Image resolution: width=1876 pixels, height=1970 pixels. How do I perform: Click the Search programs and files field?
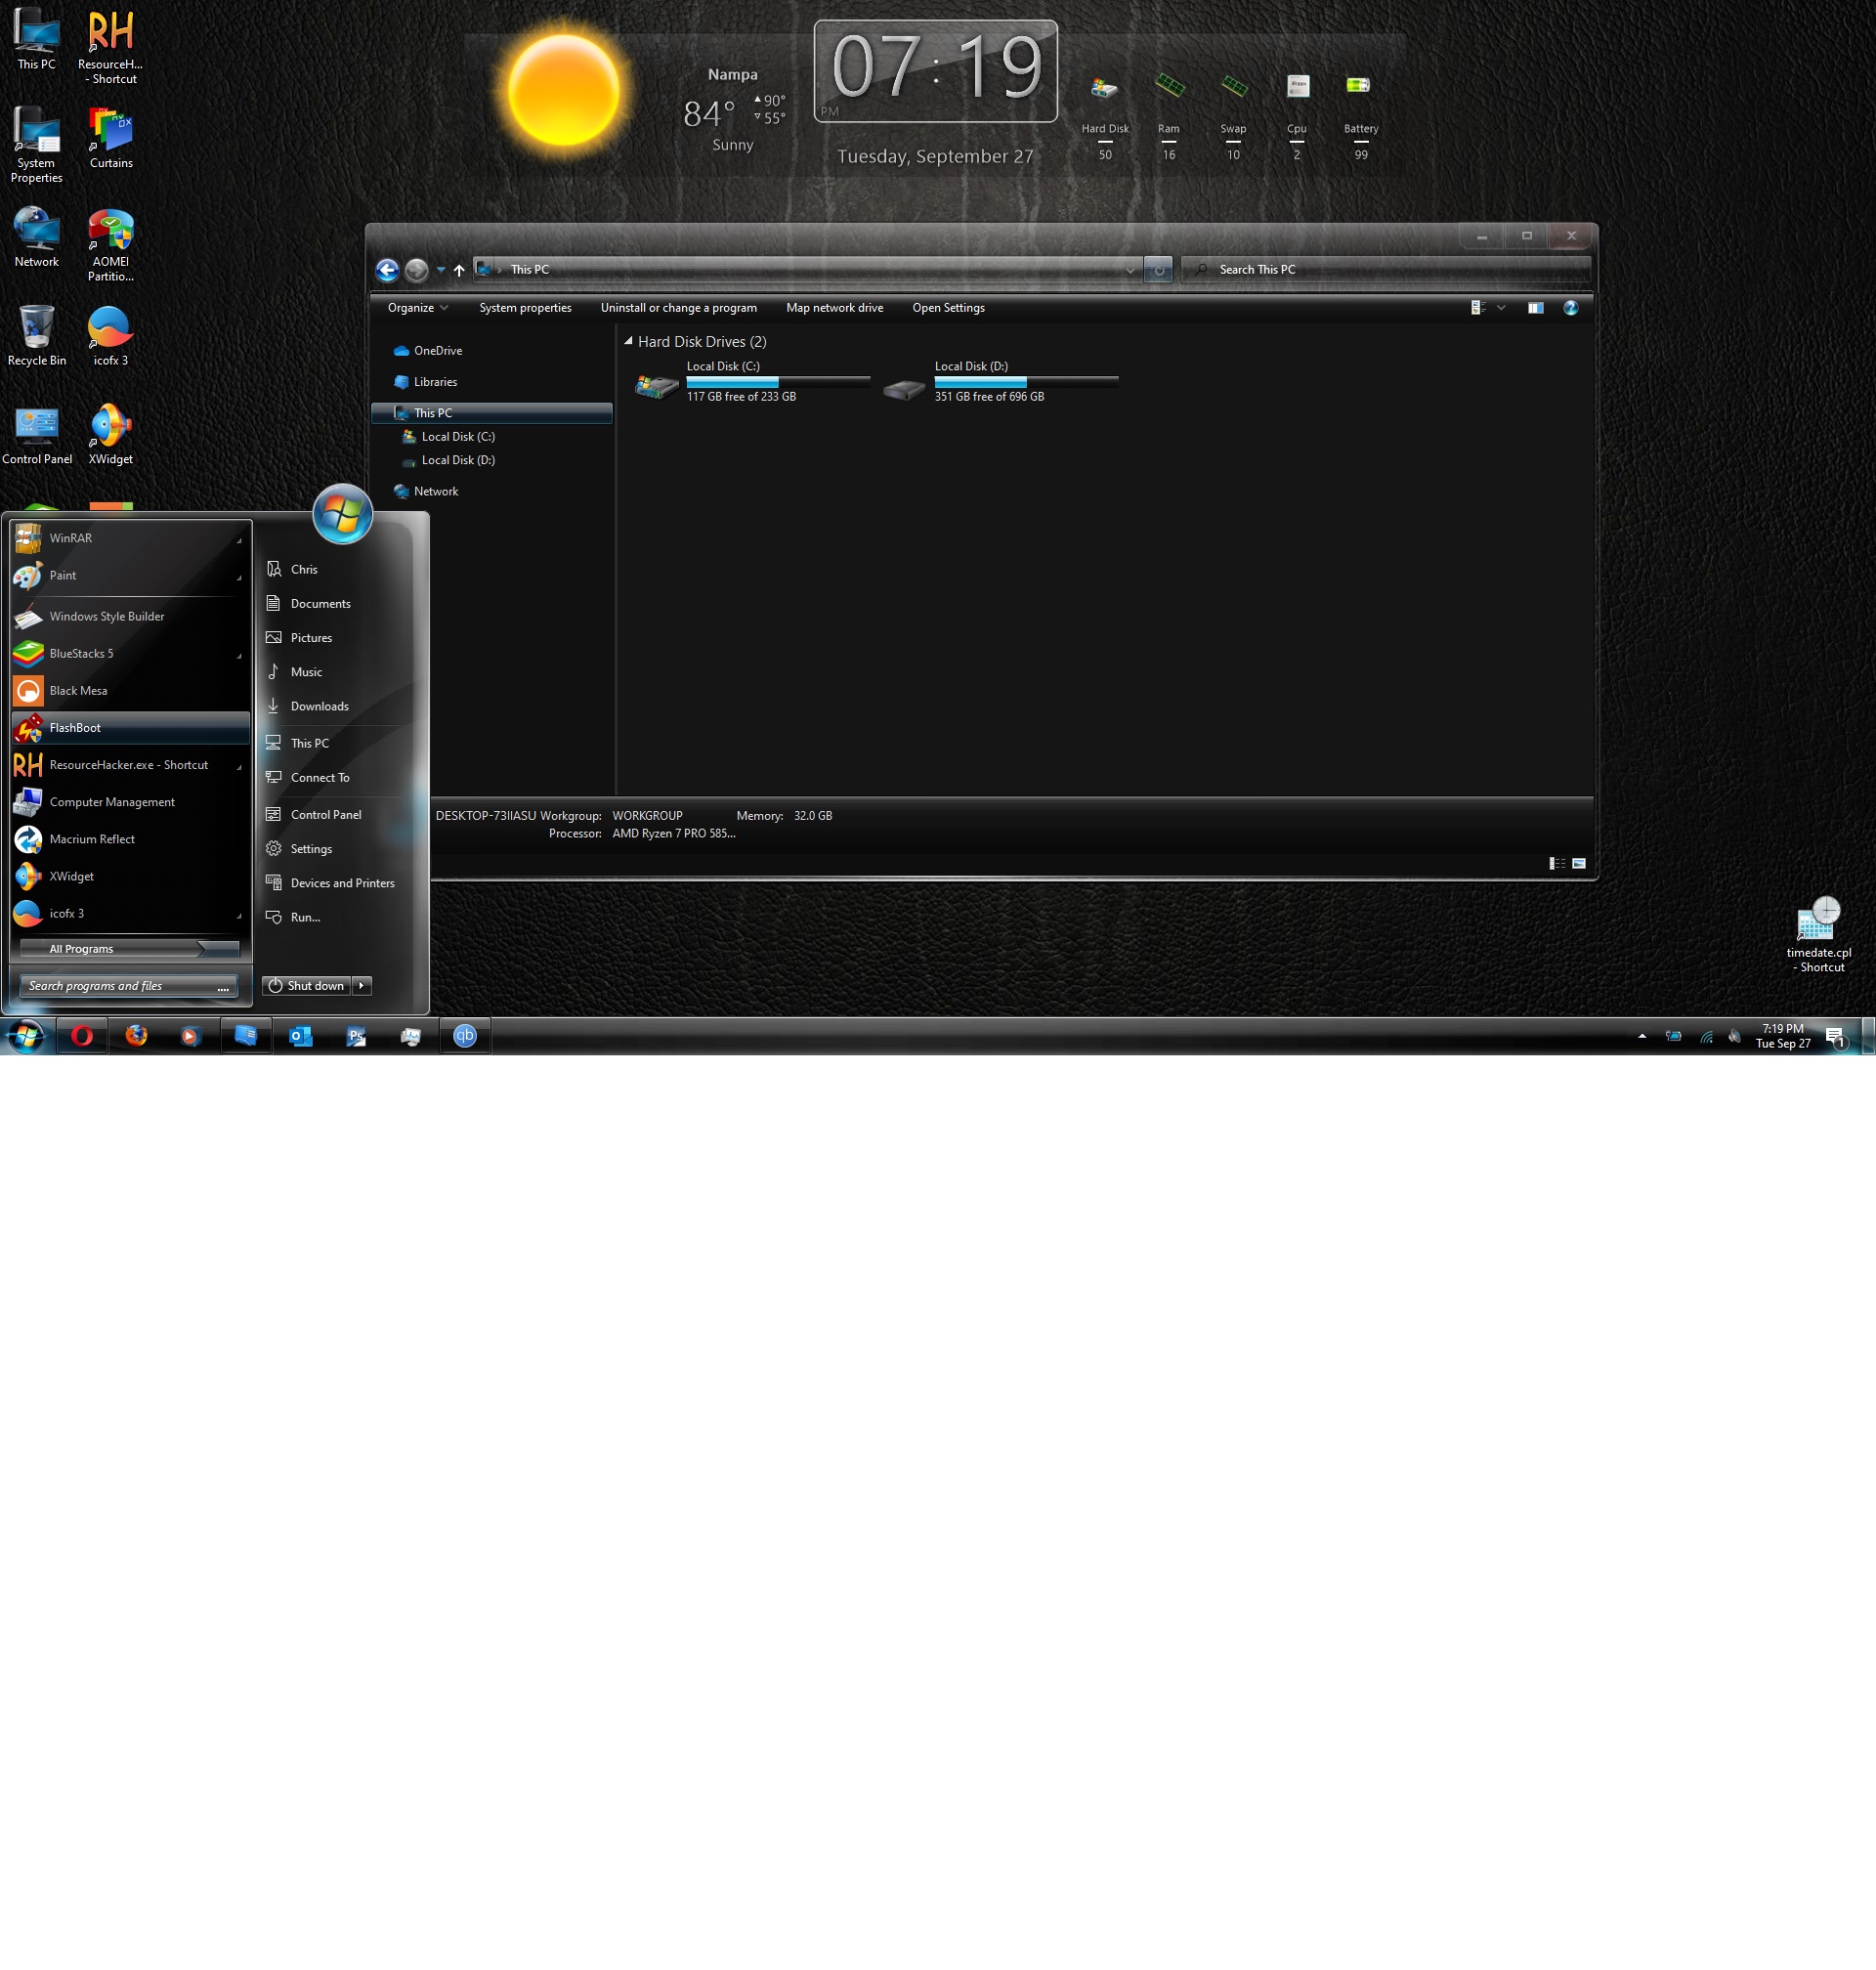120,985
